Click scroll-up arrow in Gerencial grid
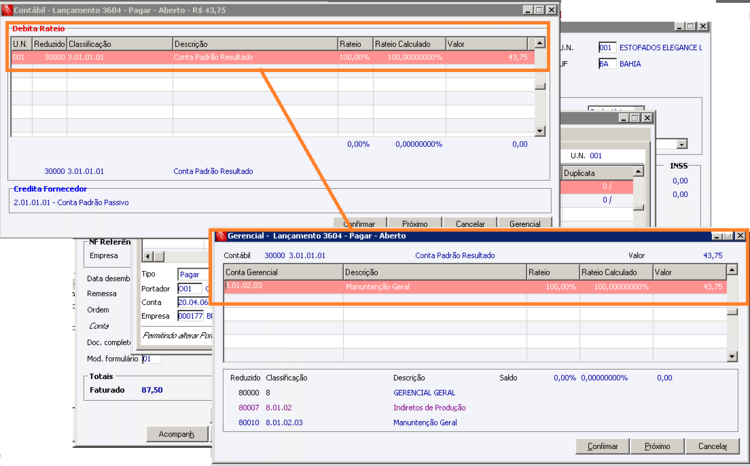 coord(732,270)
